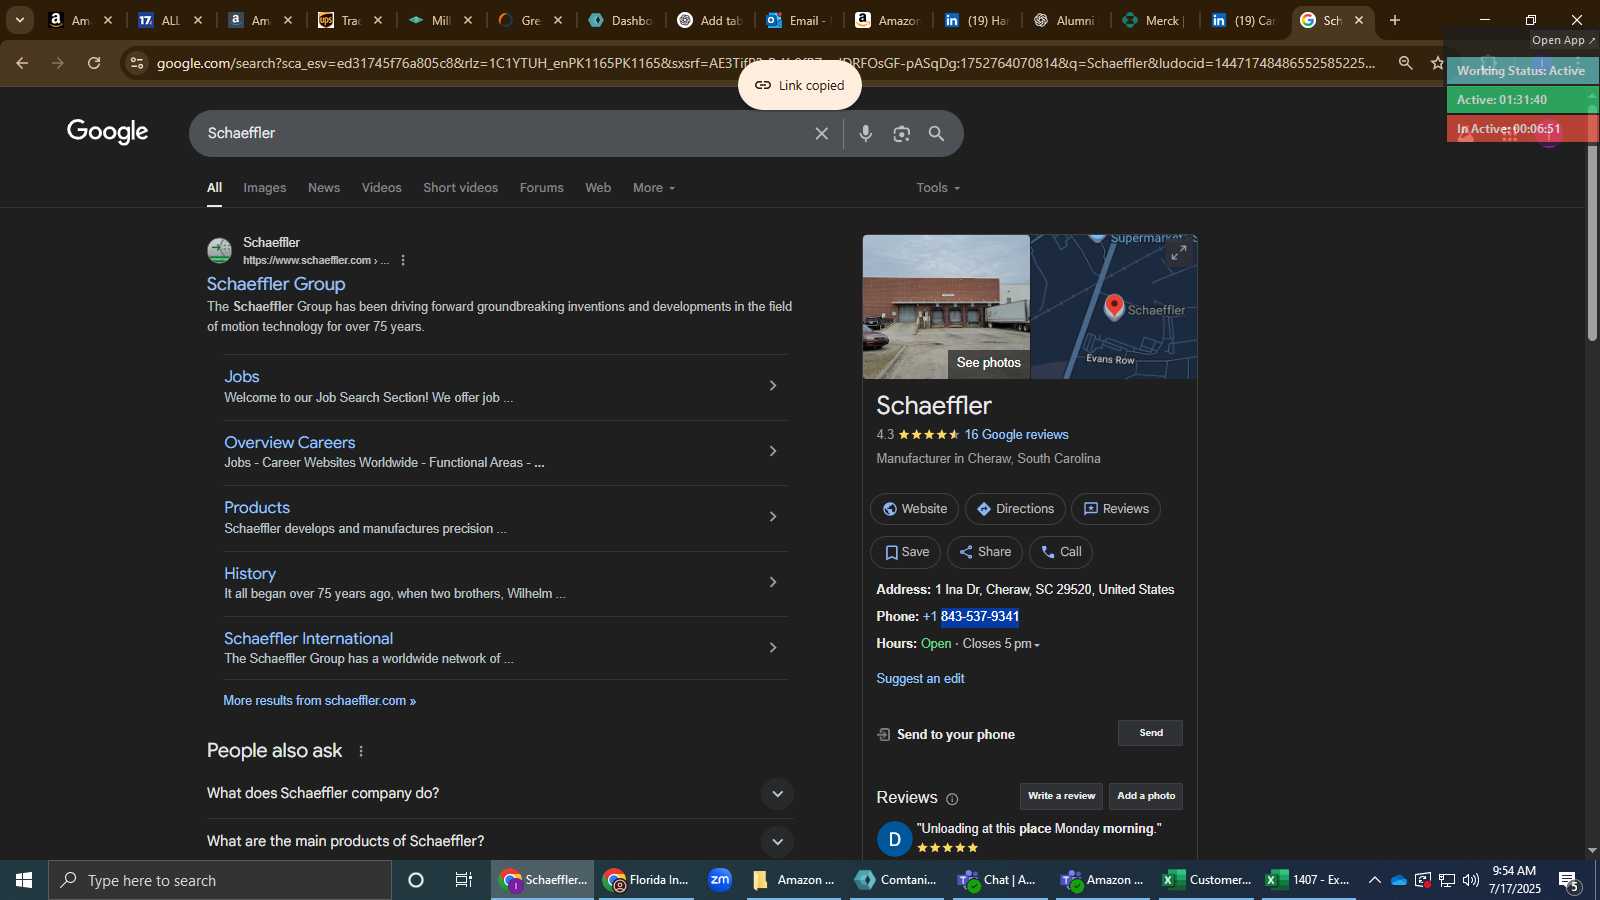
Task: Switch to the Web results tab
Action: [x=598, y=188]
